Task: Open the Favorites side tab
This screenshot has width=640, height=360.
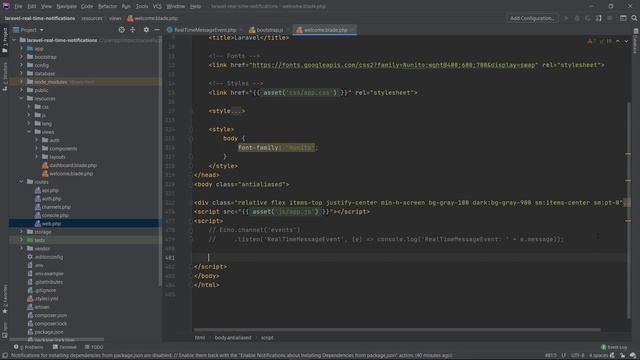Action: (x=5, y=299)
